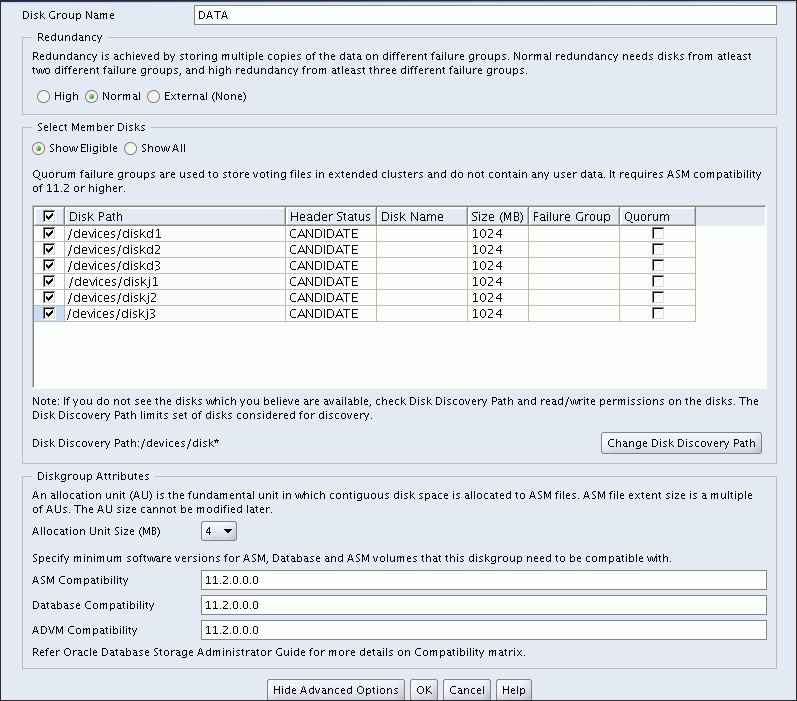This screenshot has width=797, height=701.
Task: Click size 1024 in diskj3 row
Action: [x=498, y=313]
